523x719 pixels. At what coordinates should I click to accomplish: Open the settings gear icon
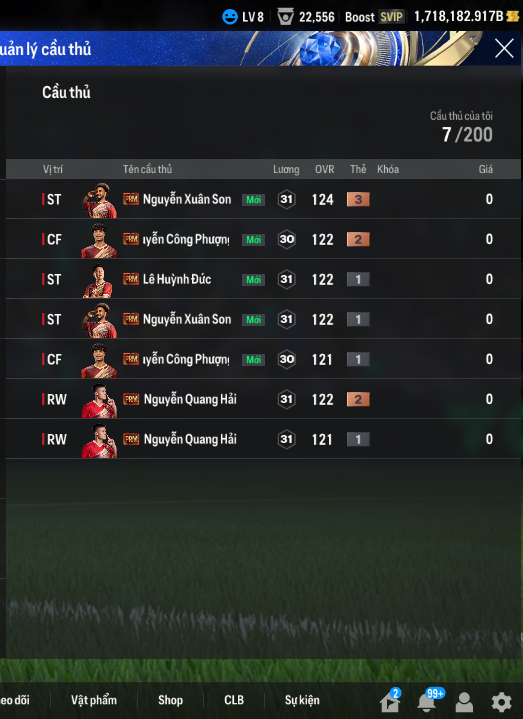501,702
